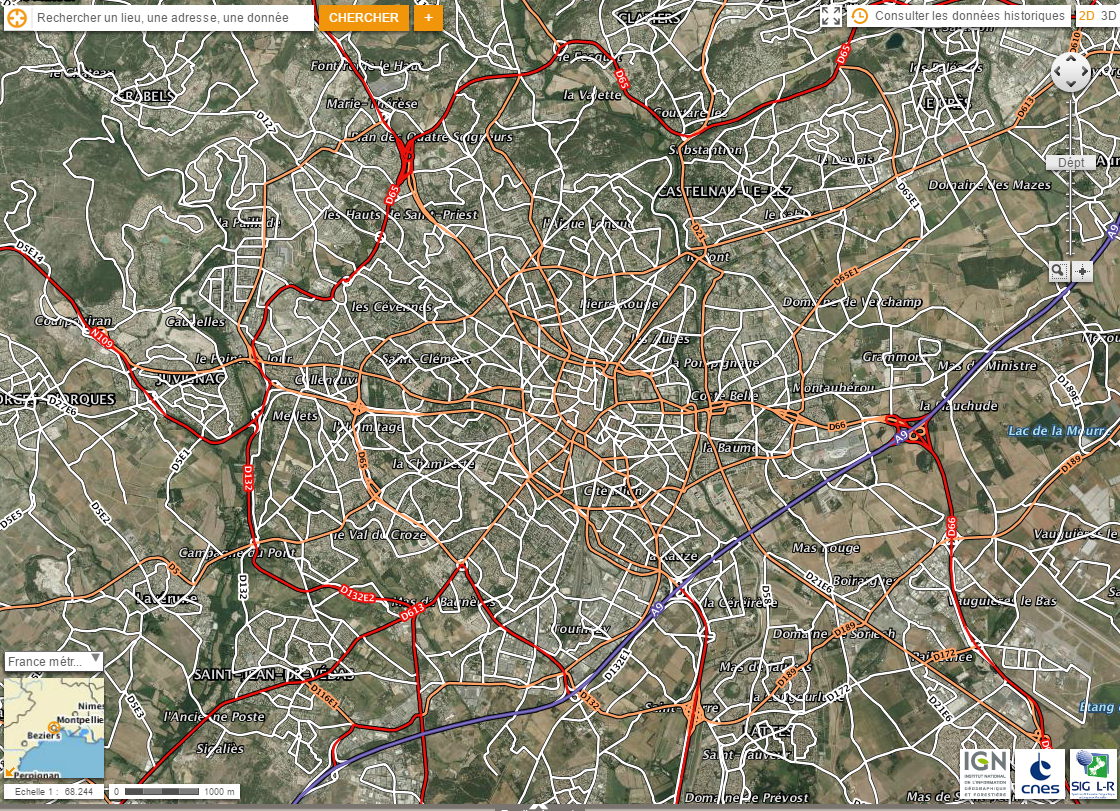Image resolution: width=1120 pixels, height=811 pixels.
Task: Click the 'Echelle 1 : 68.244' scale box
Action: [x=54, y=792]
